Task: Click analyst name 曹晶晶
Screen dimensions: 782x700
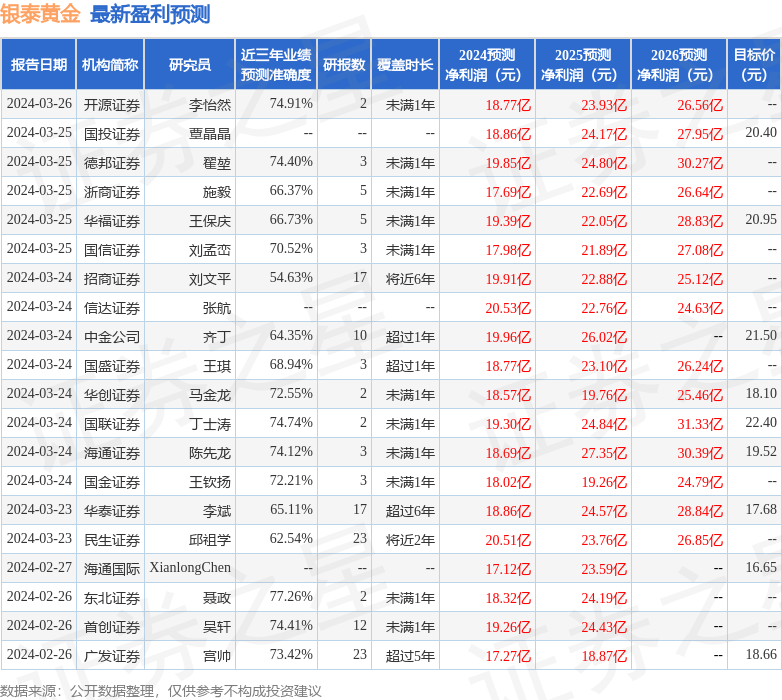Action: coord(210,134)
